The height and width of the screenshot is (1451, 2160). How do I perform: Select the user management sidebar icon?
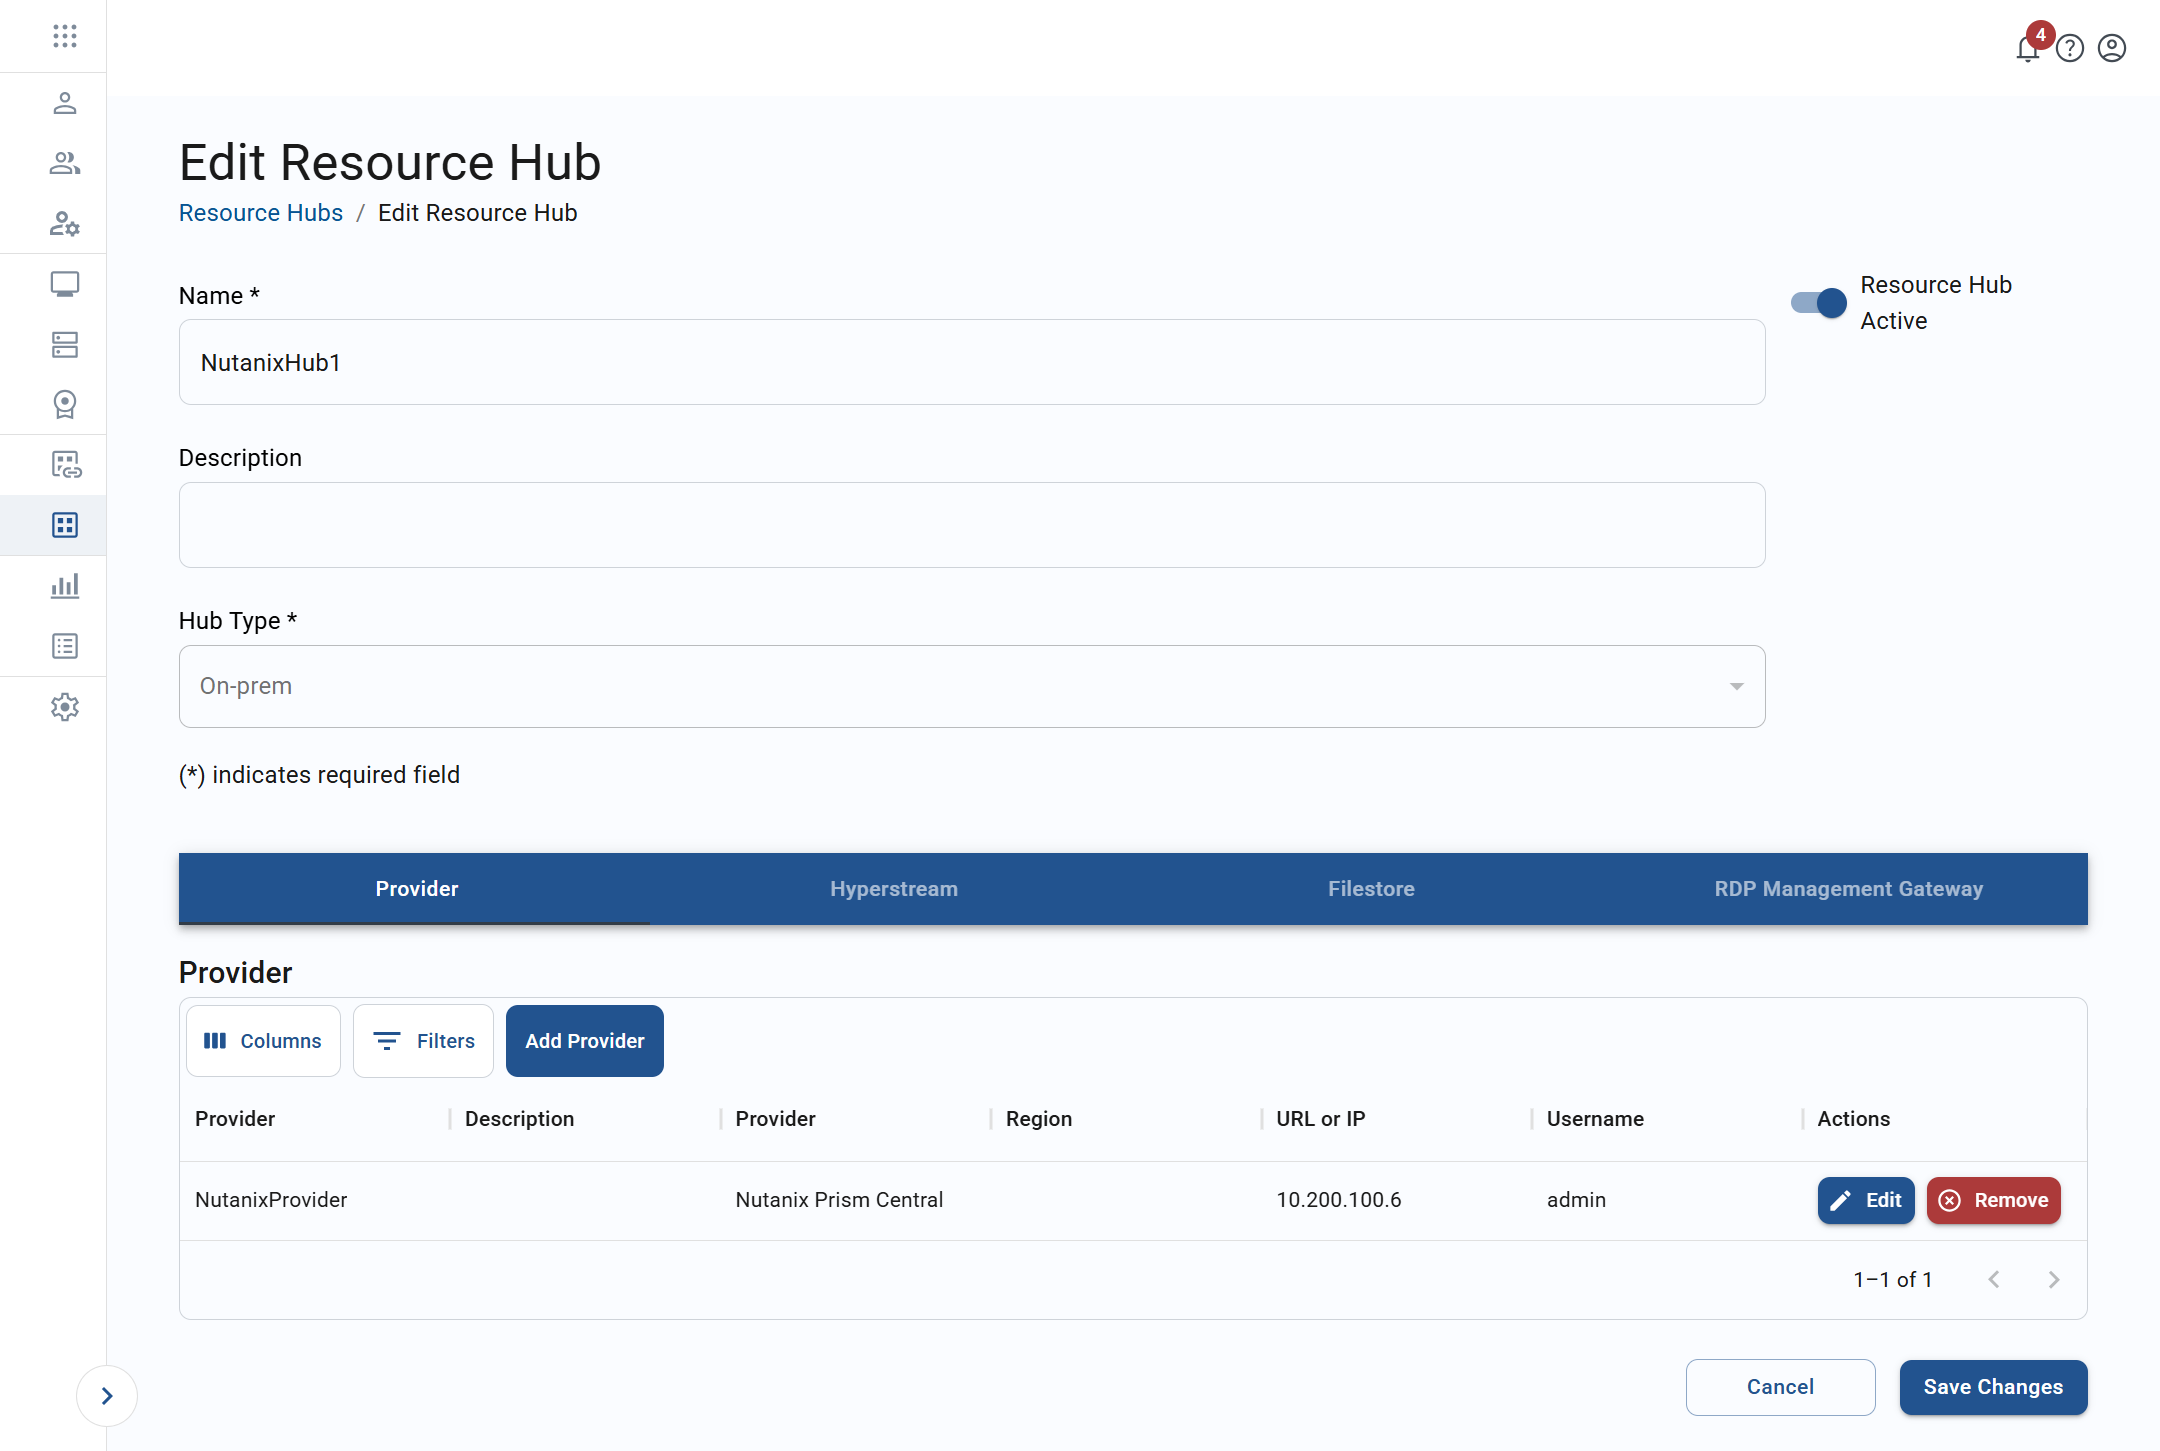click(65, 103)
